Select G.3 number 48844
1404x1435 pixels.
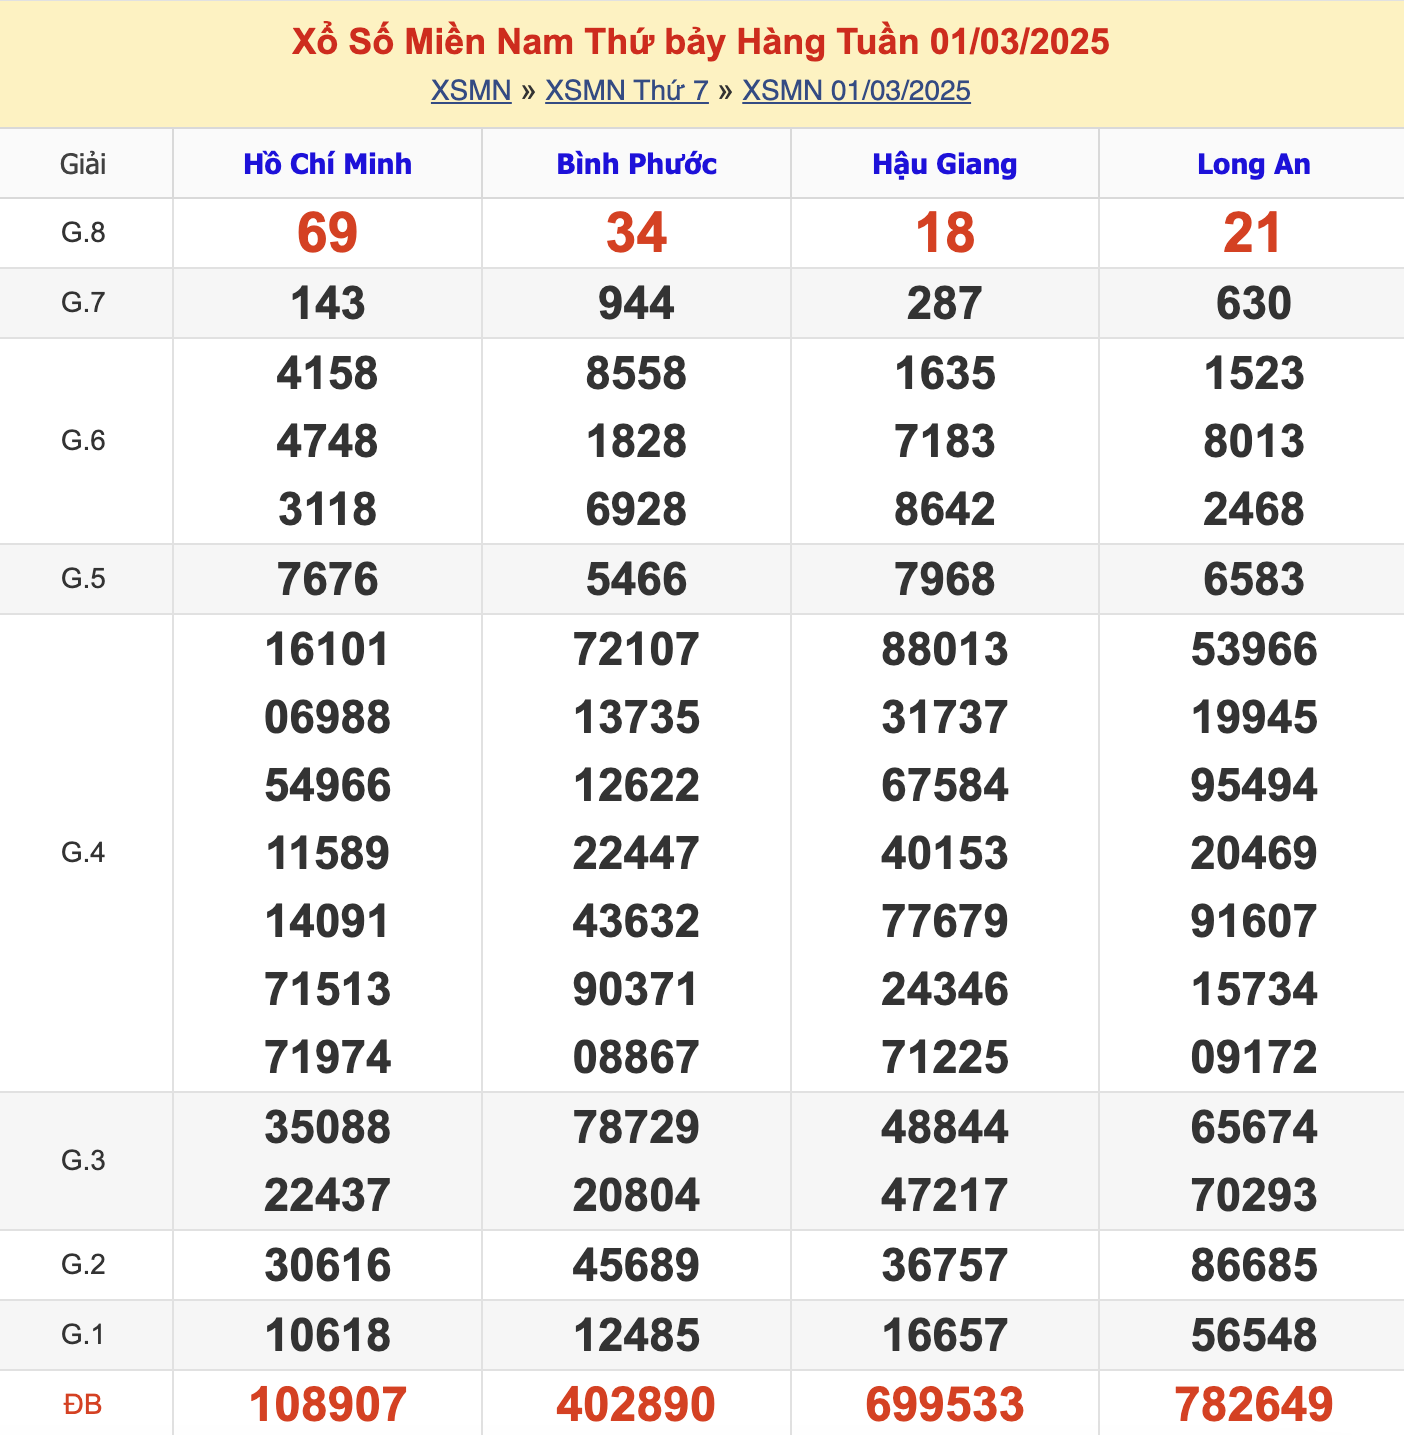(945, 1128)
